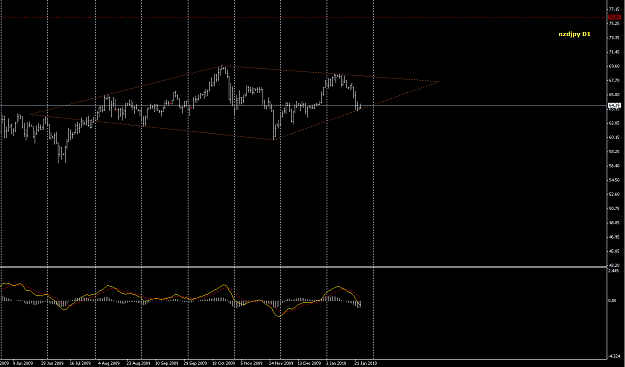This screenshot has height=367, width=625.
Task: Click the 67.70 price axis label
Action: tap(614, 80)
